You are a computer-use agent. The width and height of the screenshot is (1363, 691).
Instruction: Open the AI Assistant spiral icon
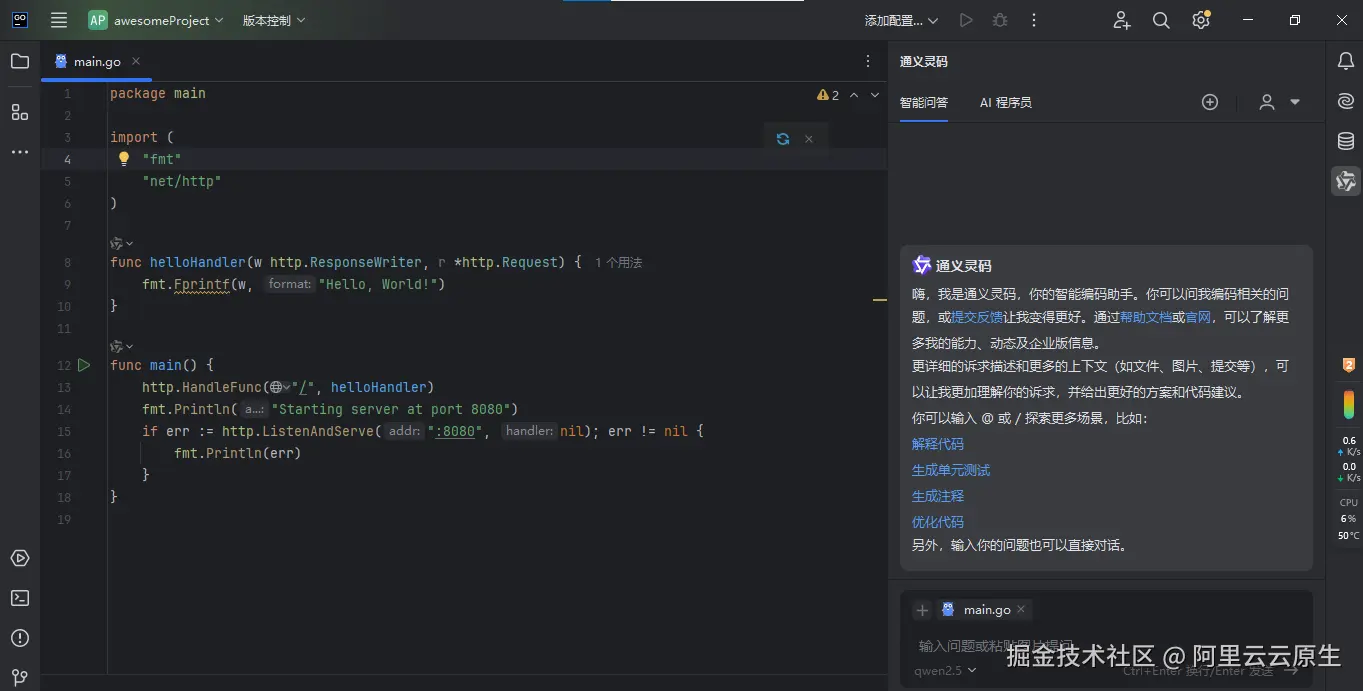coord(1346,101)
